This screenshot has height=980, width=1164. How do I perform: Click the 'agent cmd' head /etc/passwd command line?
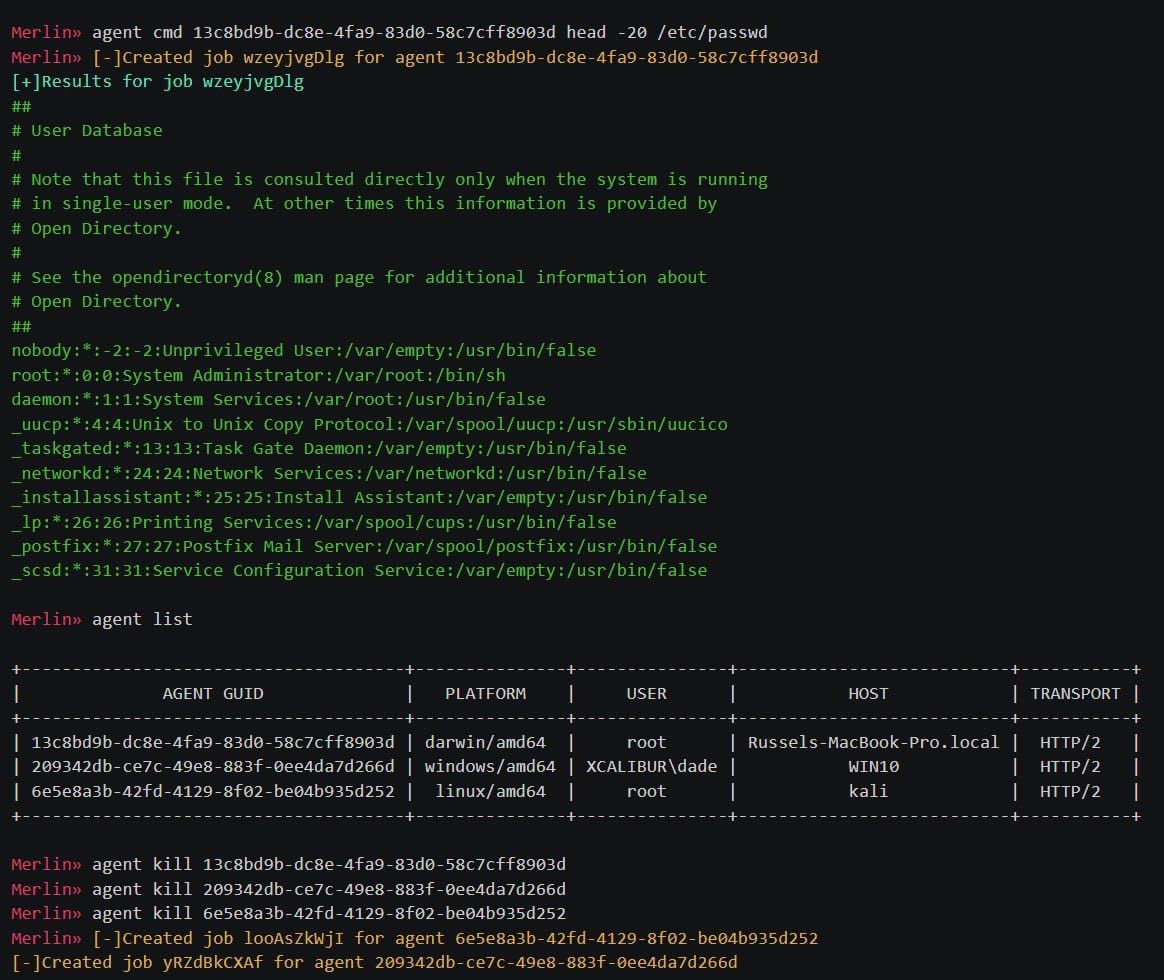(x=389, y=33)
